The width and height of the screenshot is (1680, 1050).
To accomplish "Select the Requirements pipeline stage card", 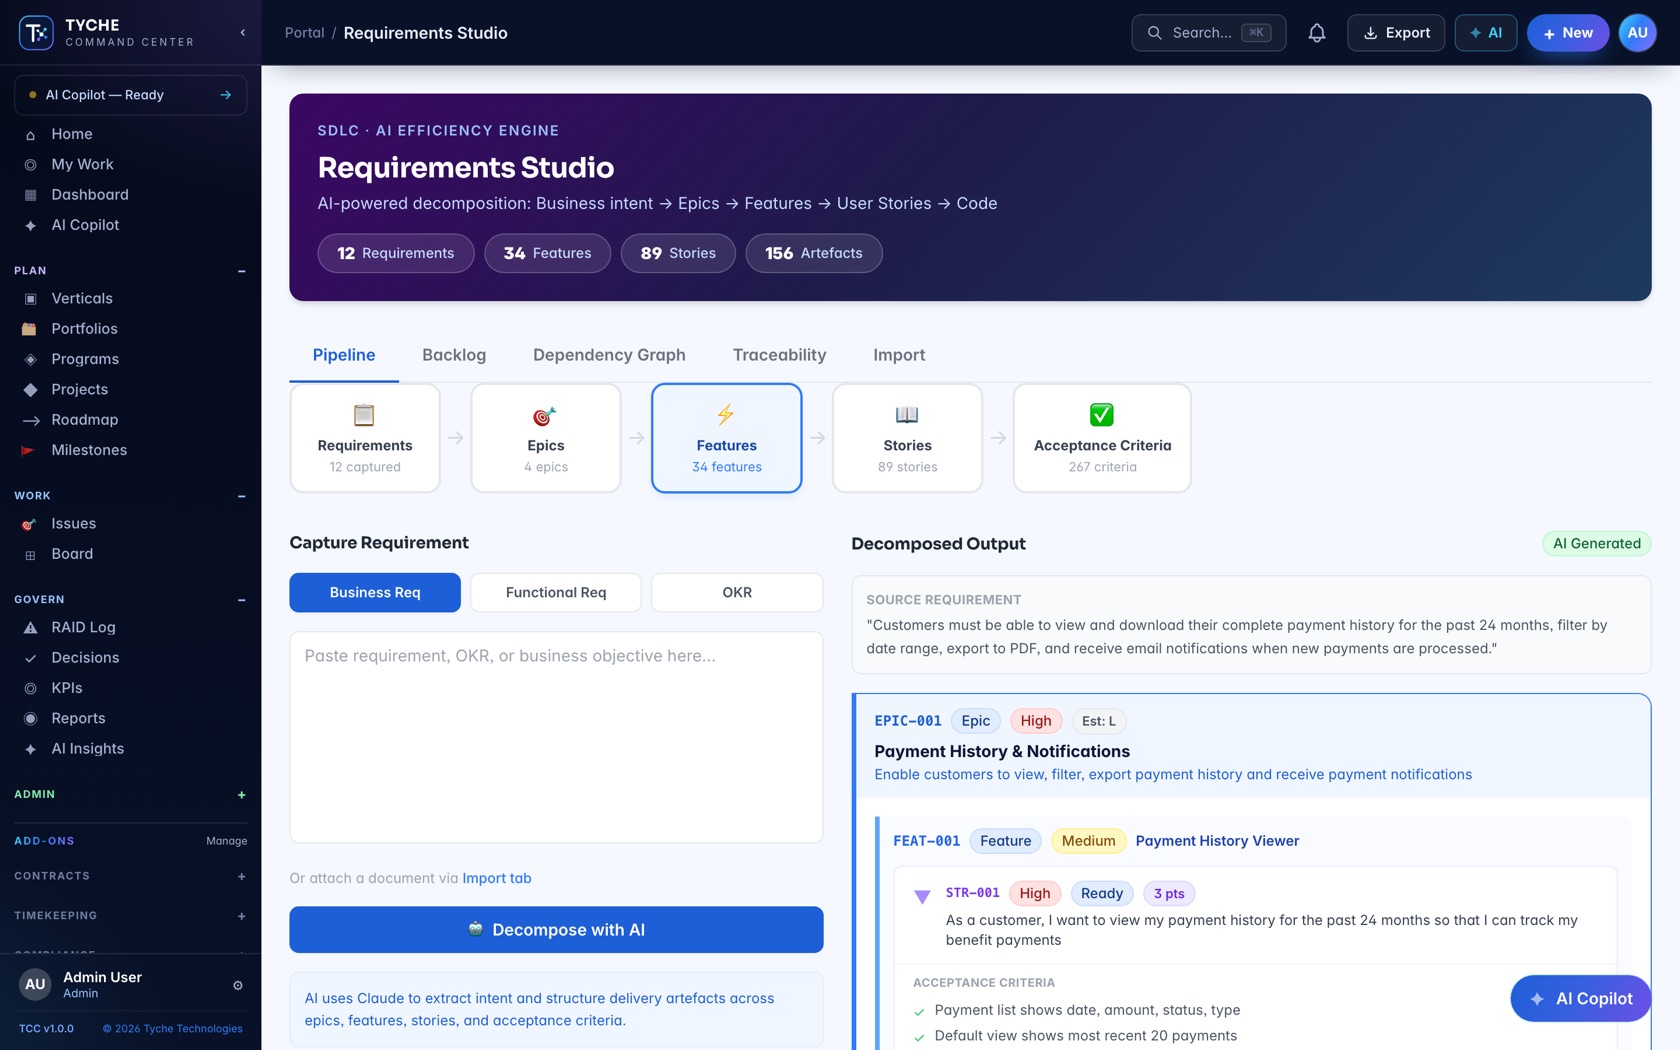I will tap(365, 438).
